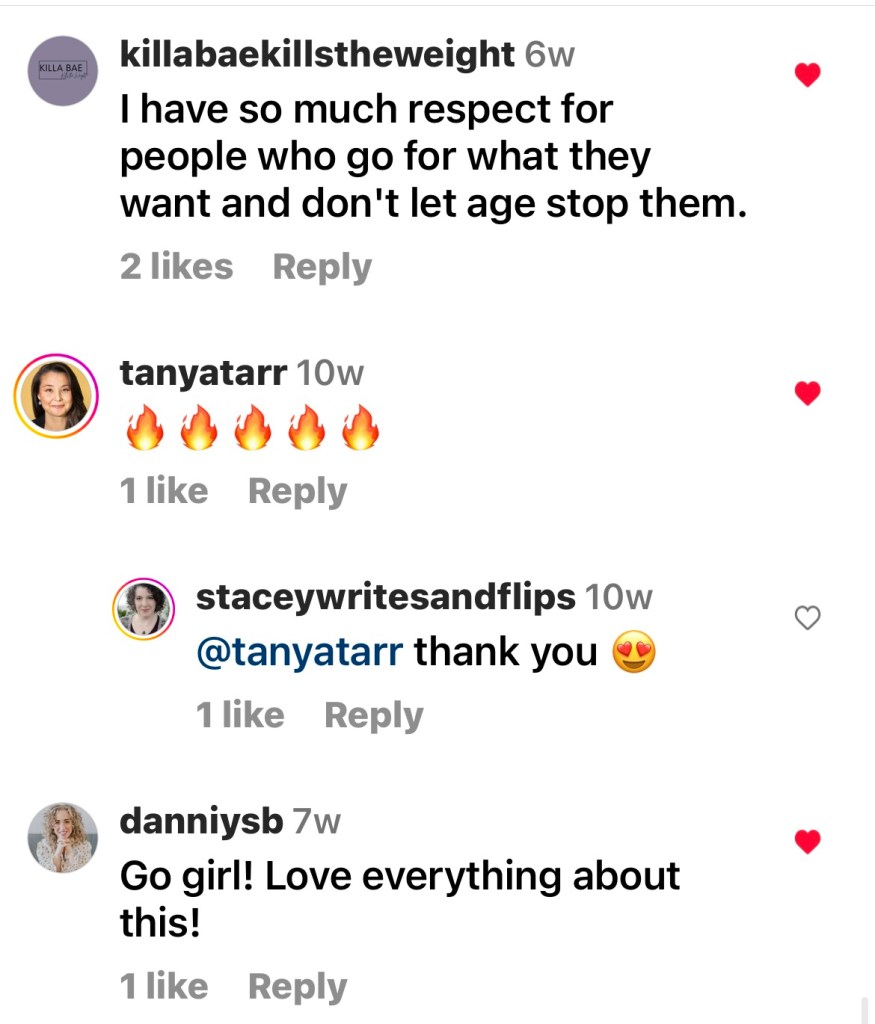Open tanyatarr's story avatar
Viewport: 875px width, 1024px height.
click(56, 395)
